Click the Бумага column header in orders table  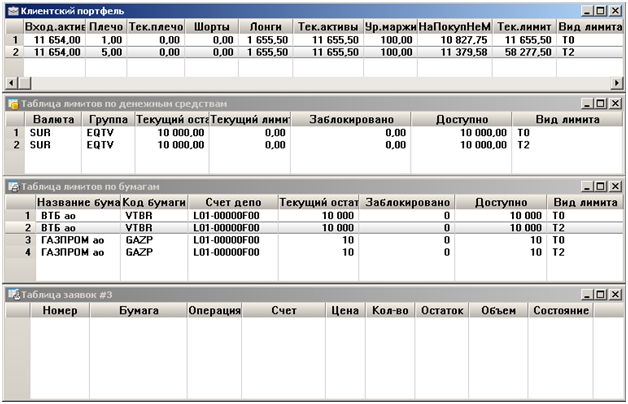coord(138,311)
